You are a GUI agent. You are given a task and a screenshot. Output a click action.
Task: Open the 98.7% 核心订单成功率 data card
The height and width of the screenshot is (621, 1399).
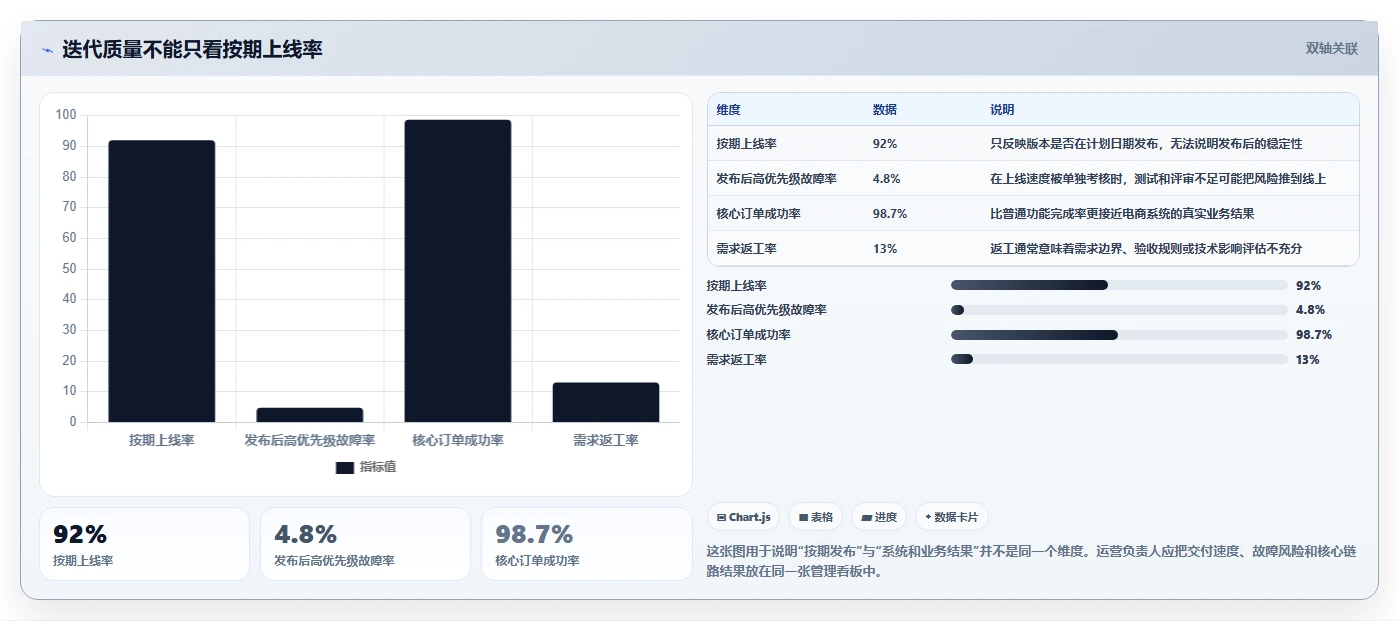pyautogui.click(x=587, y=544)
